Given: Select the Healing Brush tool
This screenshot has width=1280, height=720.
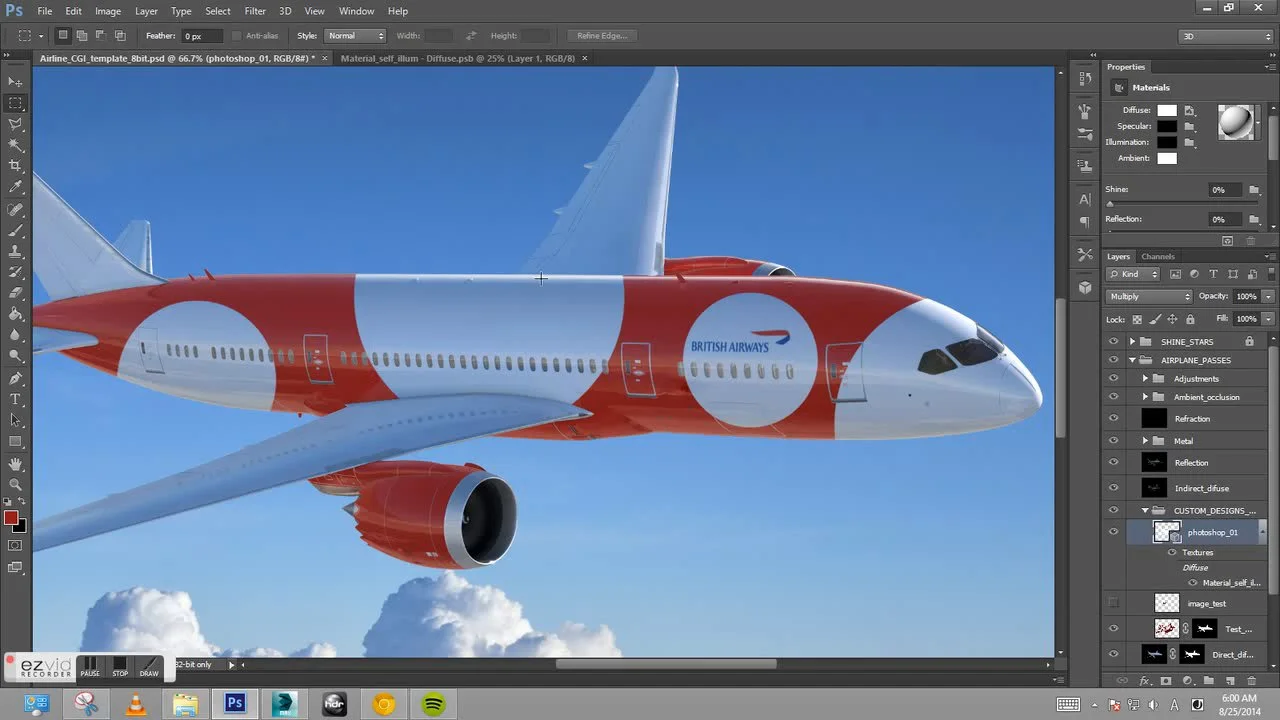Looking at the screenshot, I should [15, 210].
